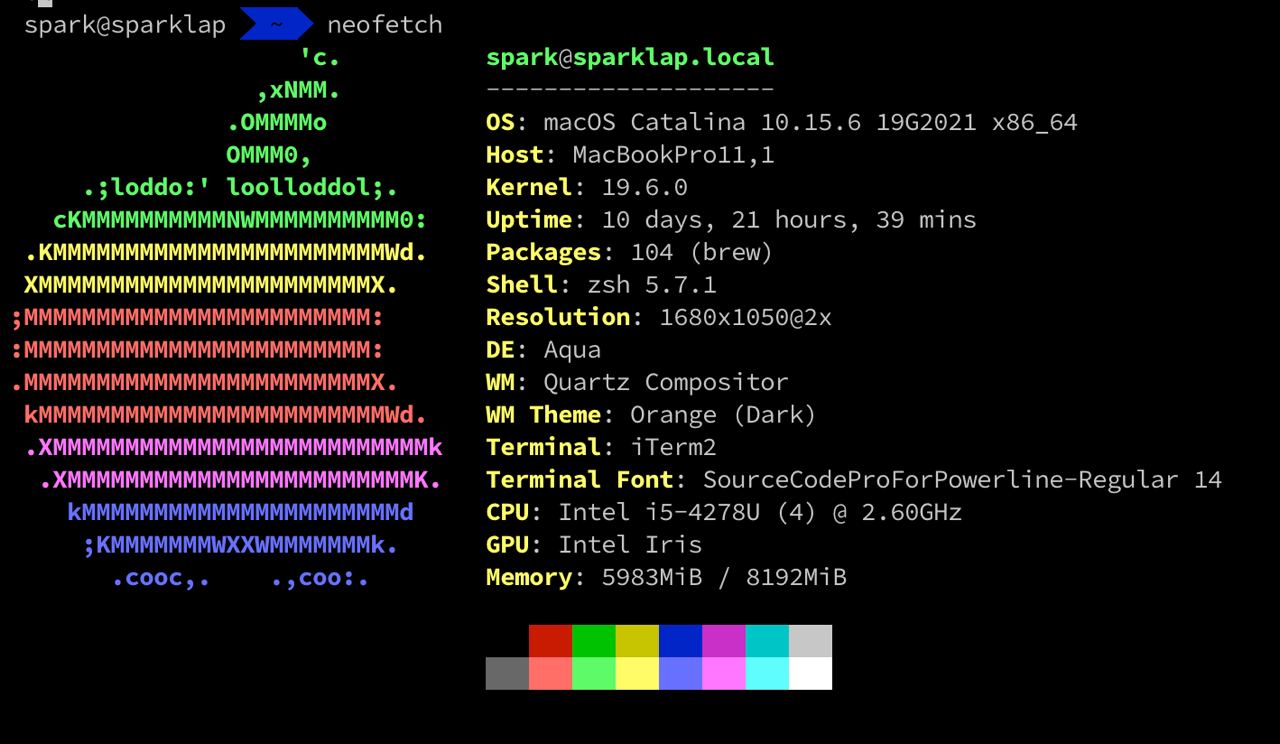Click the Resolution value '1680x1050@2x'
Viewport: 1280px width, 744px height.
pos(746,317)
